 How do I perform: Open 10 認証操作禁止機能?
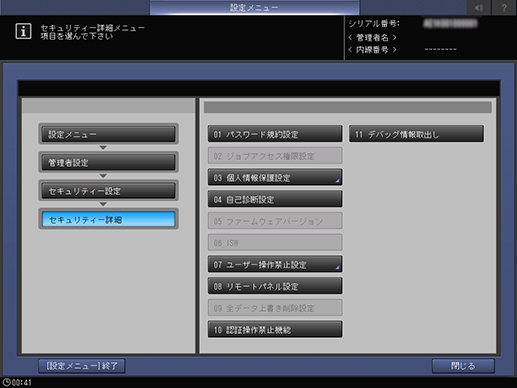click(275, 329)
